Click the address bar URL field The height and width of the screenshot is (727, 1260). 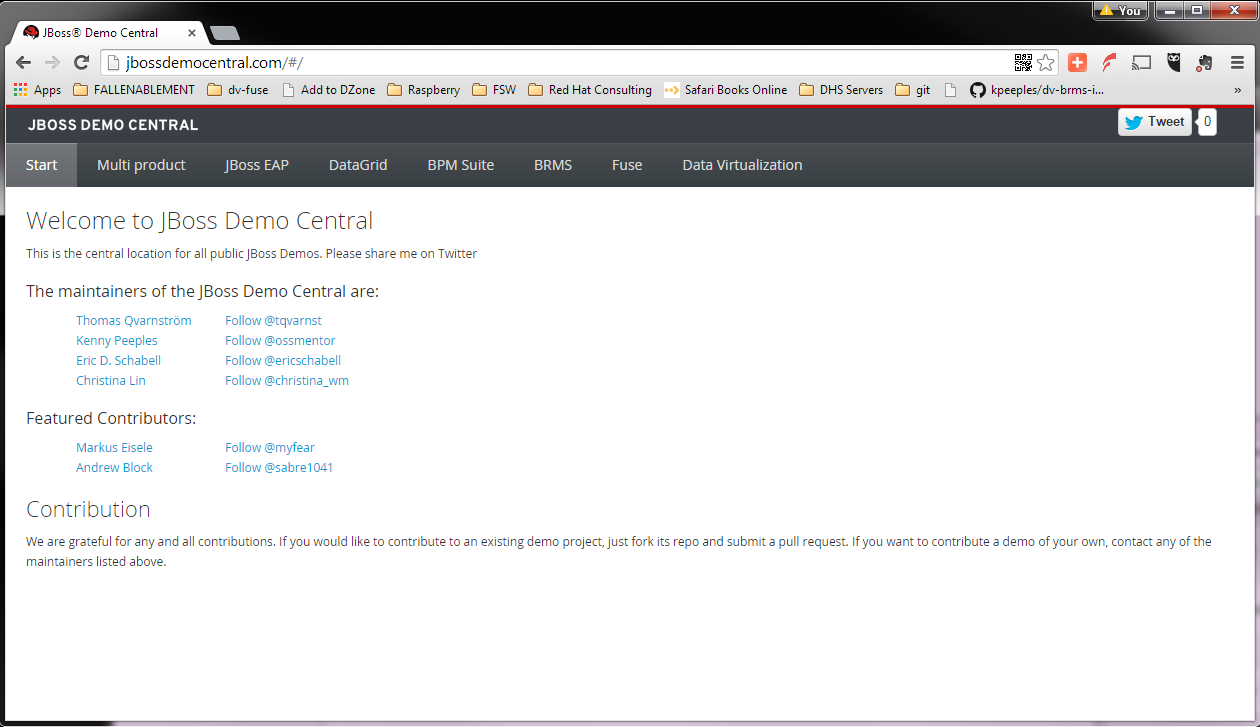point(560,63)
